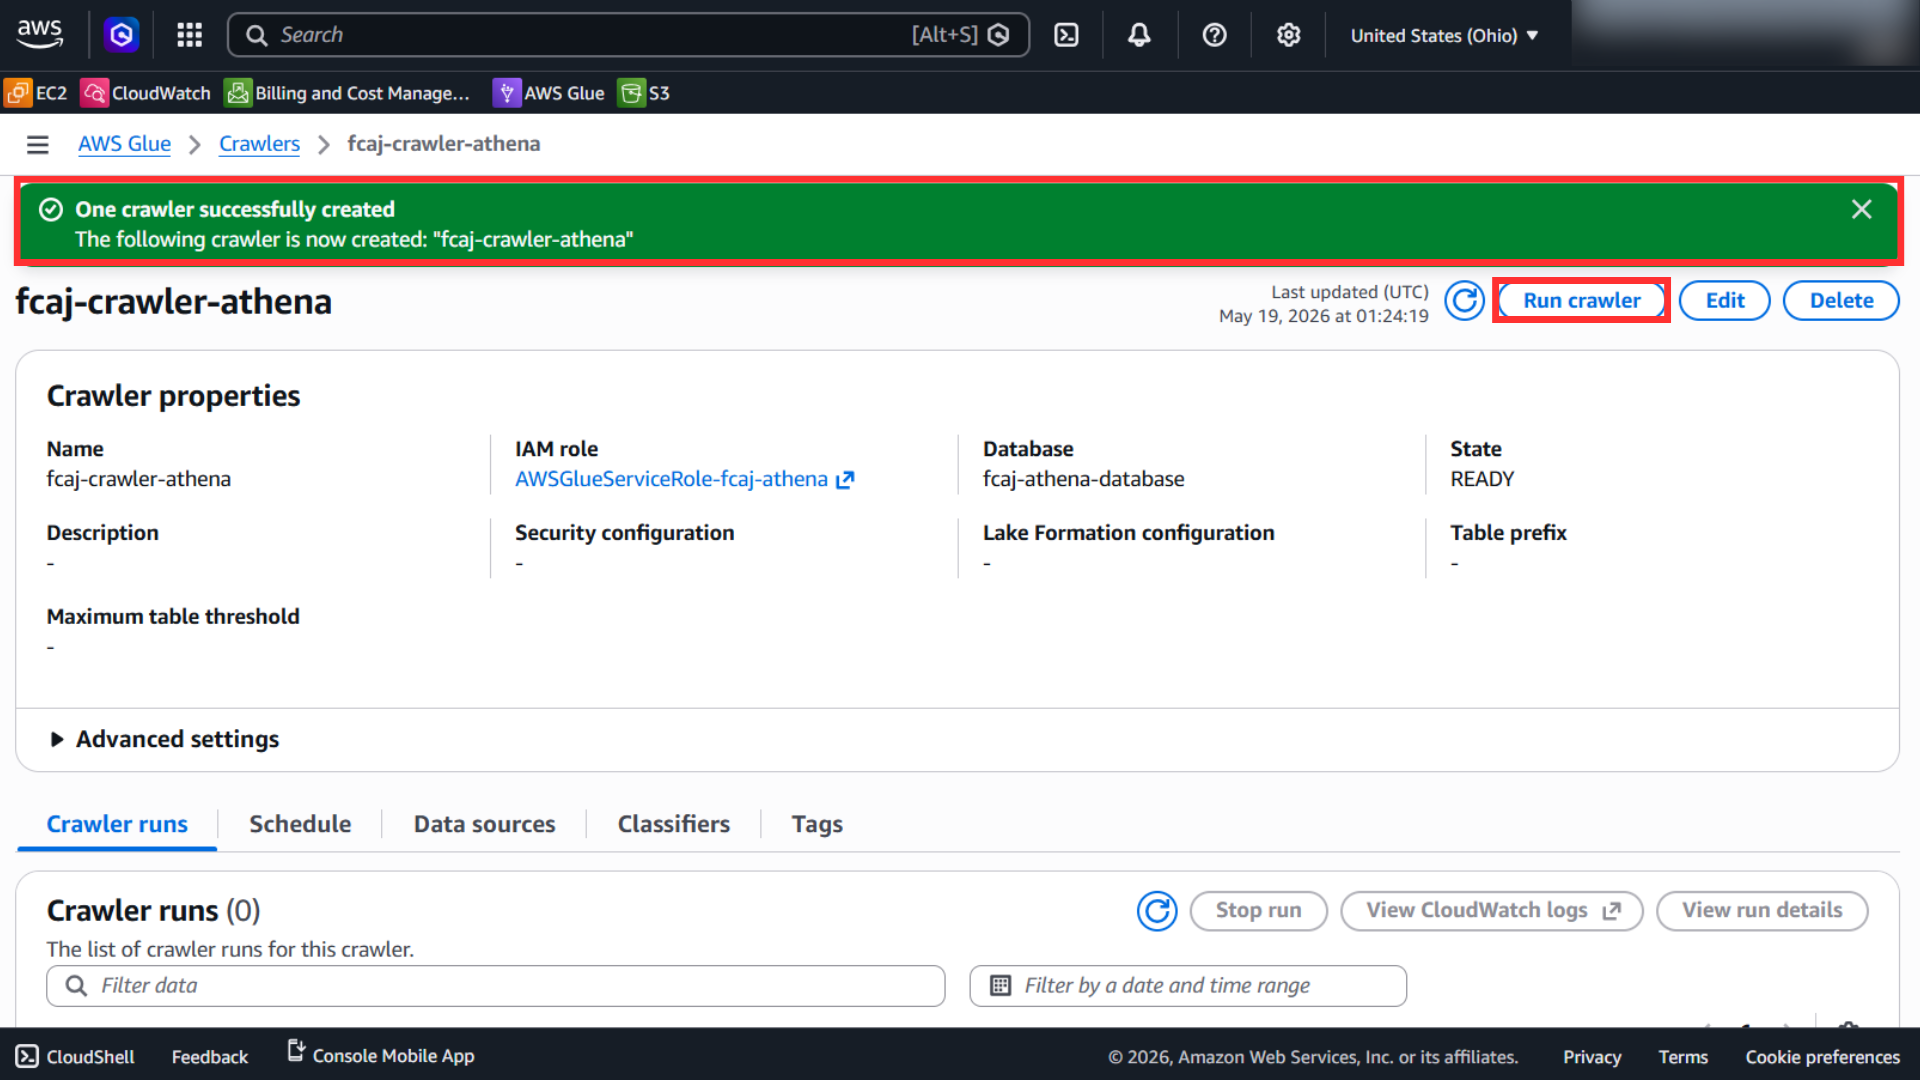Image resolution: width=1920 pixels, height=1080 pixels.
Task: Go to the Crawlers breadcrumb link
Action: 259,144
